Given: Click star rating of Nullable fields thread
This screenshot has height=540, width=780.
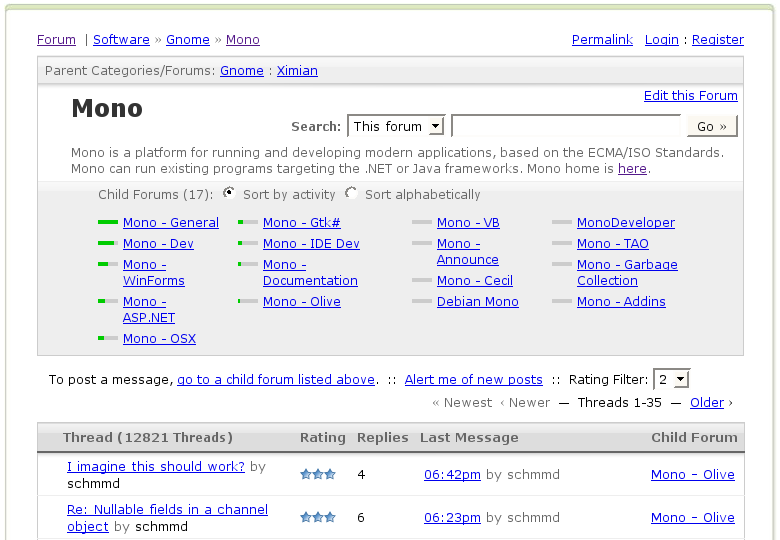Looking at the screenshot, I should (x=318, y=518).
